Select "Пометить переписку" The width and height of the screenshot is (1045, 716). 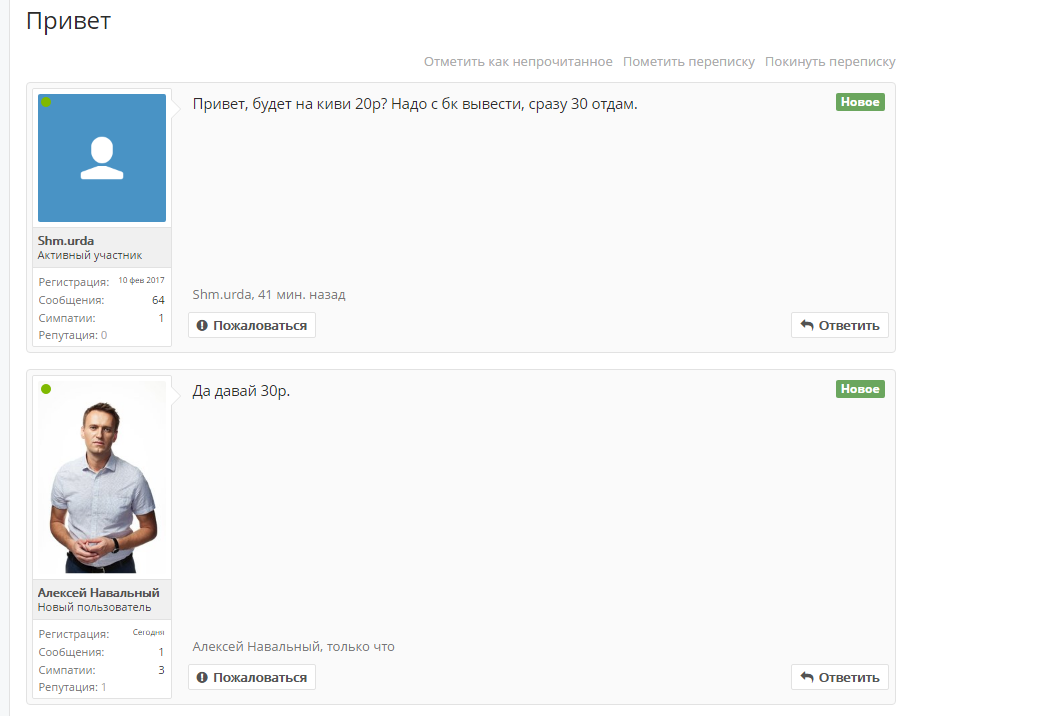point(688,61)
